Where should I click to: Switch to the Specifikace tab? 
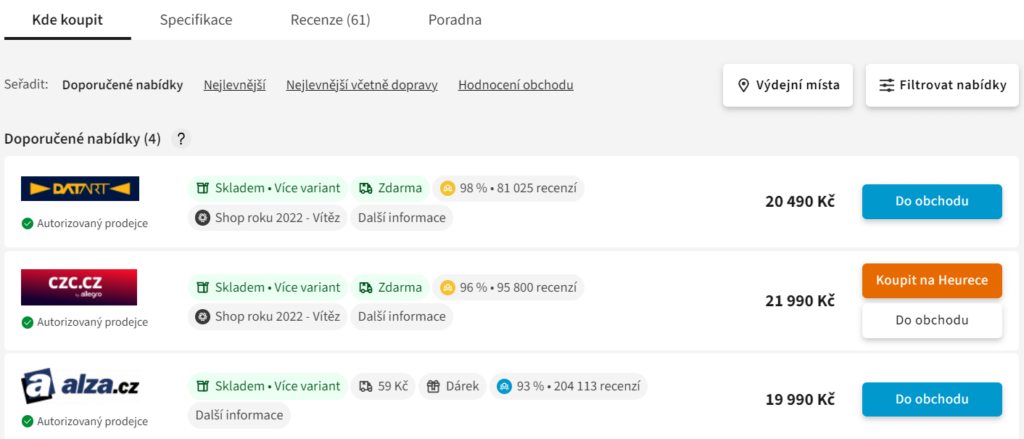point(196,20)
